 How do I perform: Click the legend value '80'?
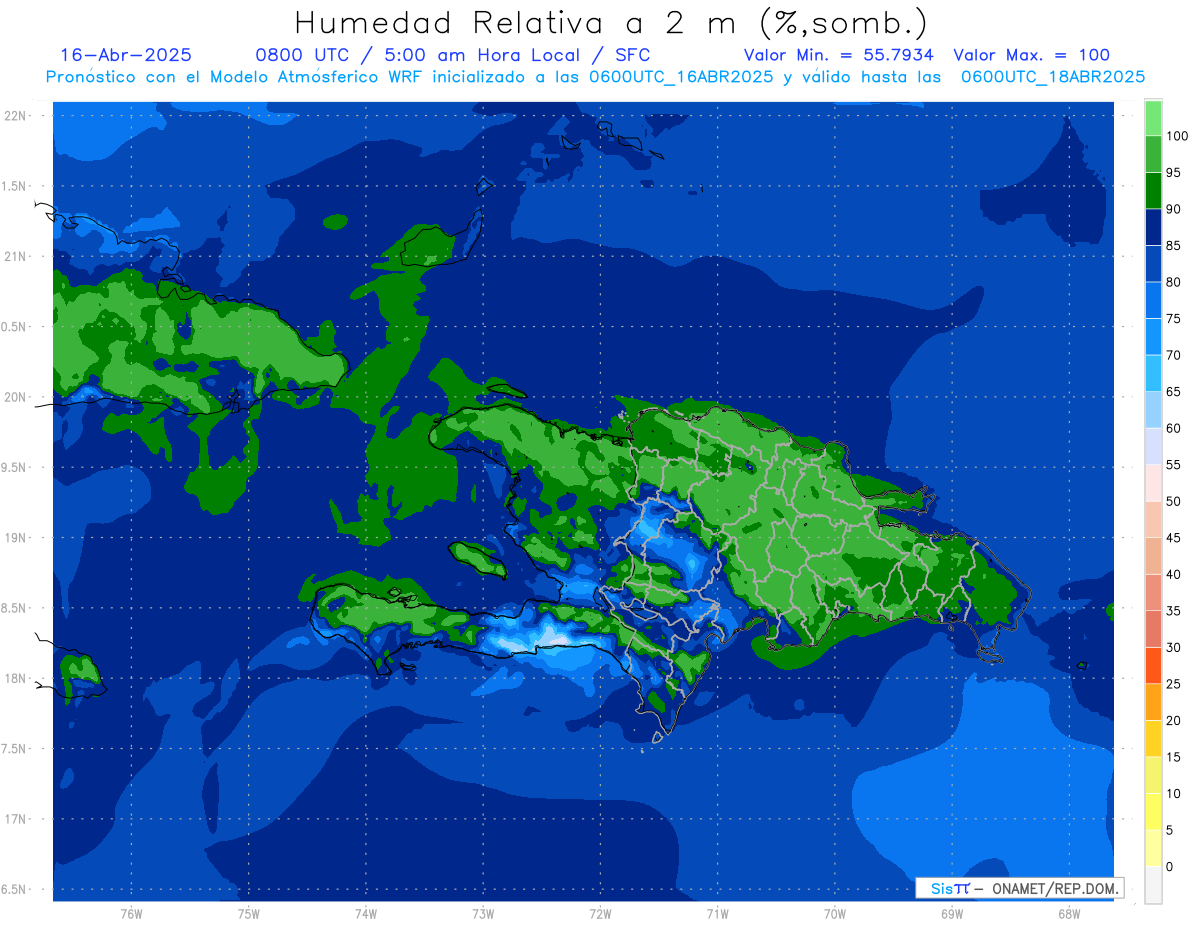pyautogui.click(x=1173, y=283)
